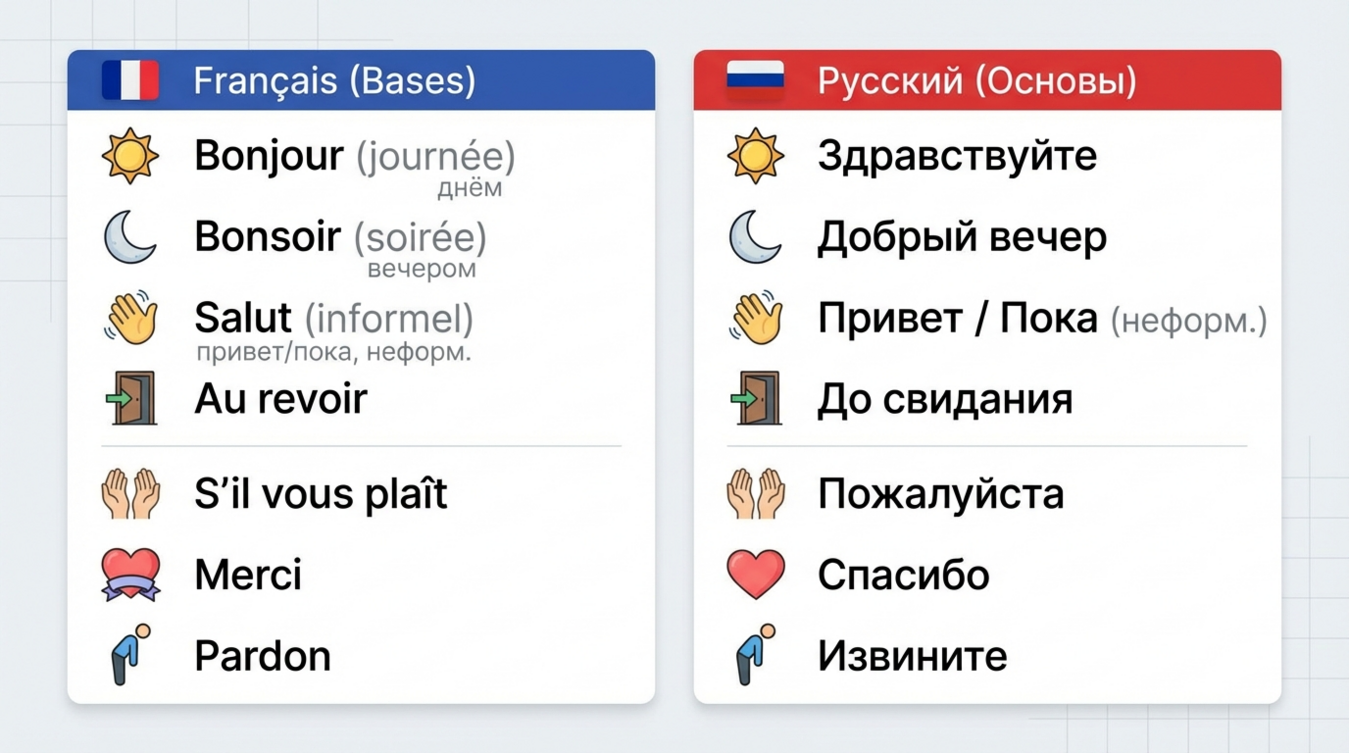Screen dimensions: 1349x753
Task: Click the red heart beside Спасибо
Action: tap(756, 575)
